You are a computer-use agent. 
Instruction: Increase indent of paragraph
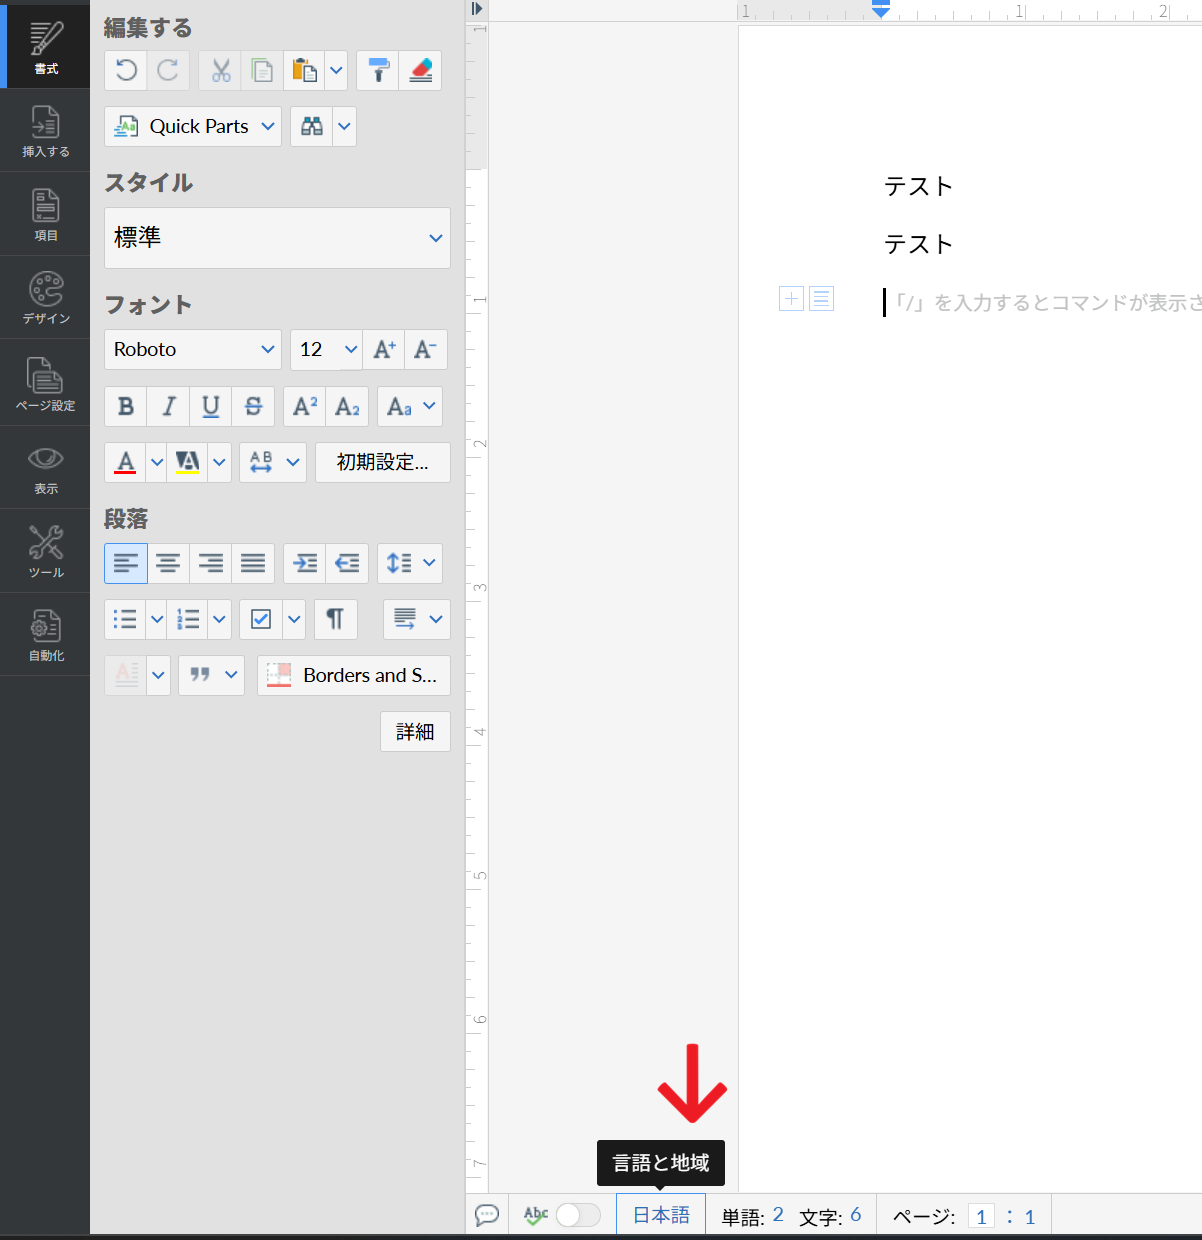coord(305,563)
